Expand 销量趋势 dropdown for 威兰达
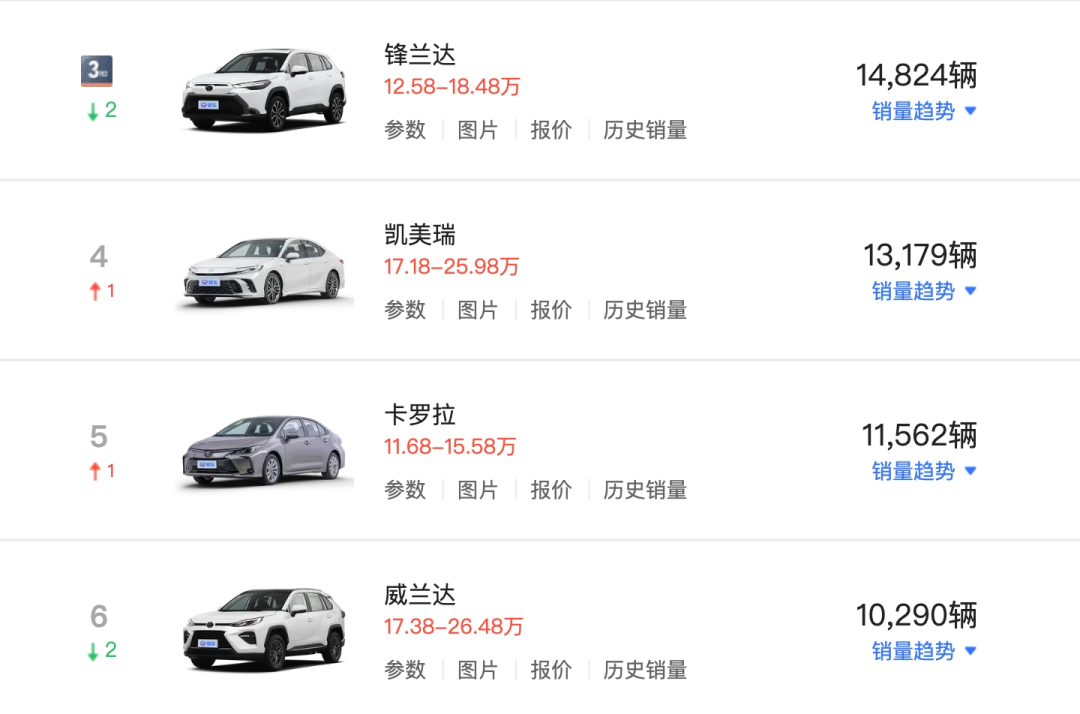The height and width of the screenshot is (714, 1080). pyautogui.click(x=923, y=651)
